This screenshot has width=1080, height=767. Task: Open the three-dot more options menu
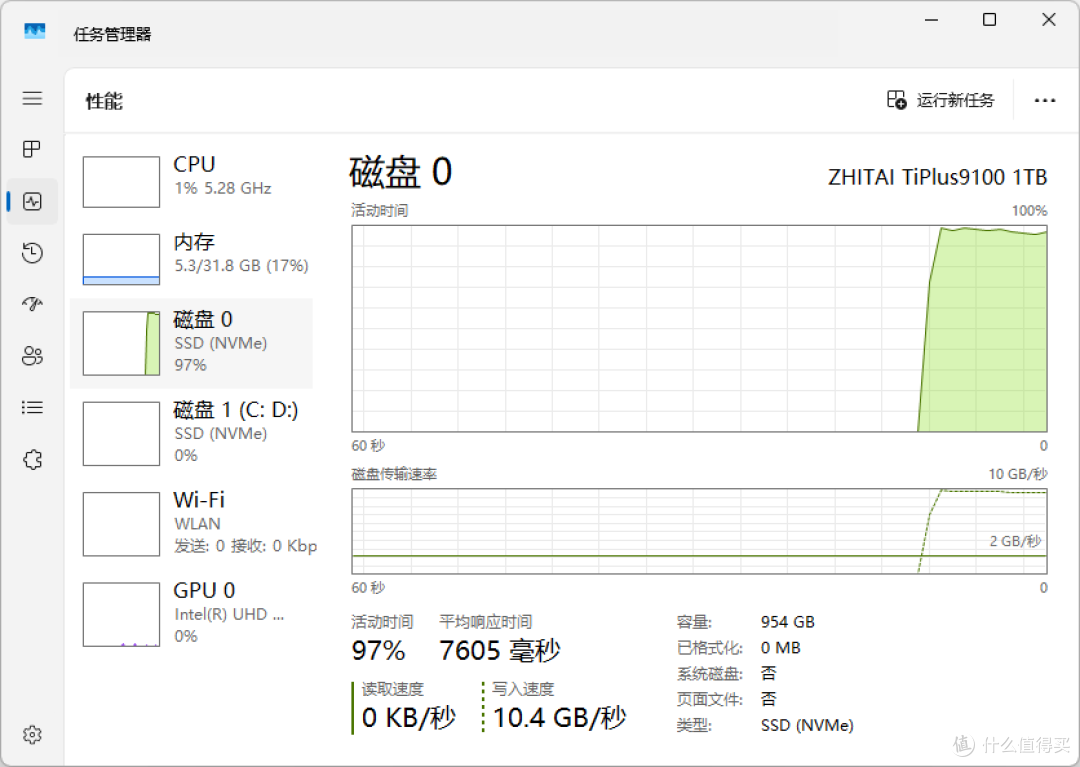1045,101
